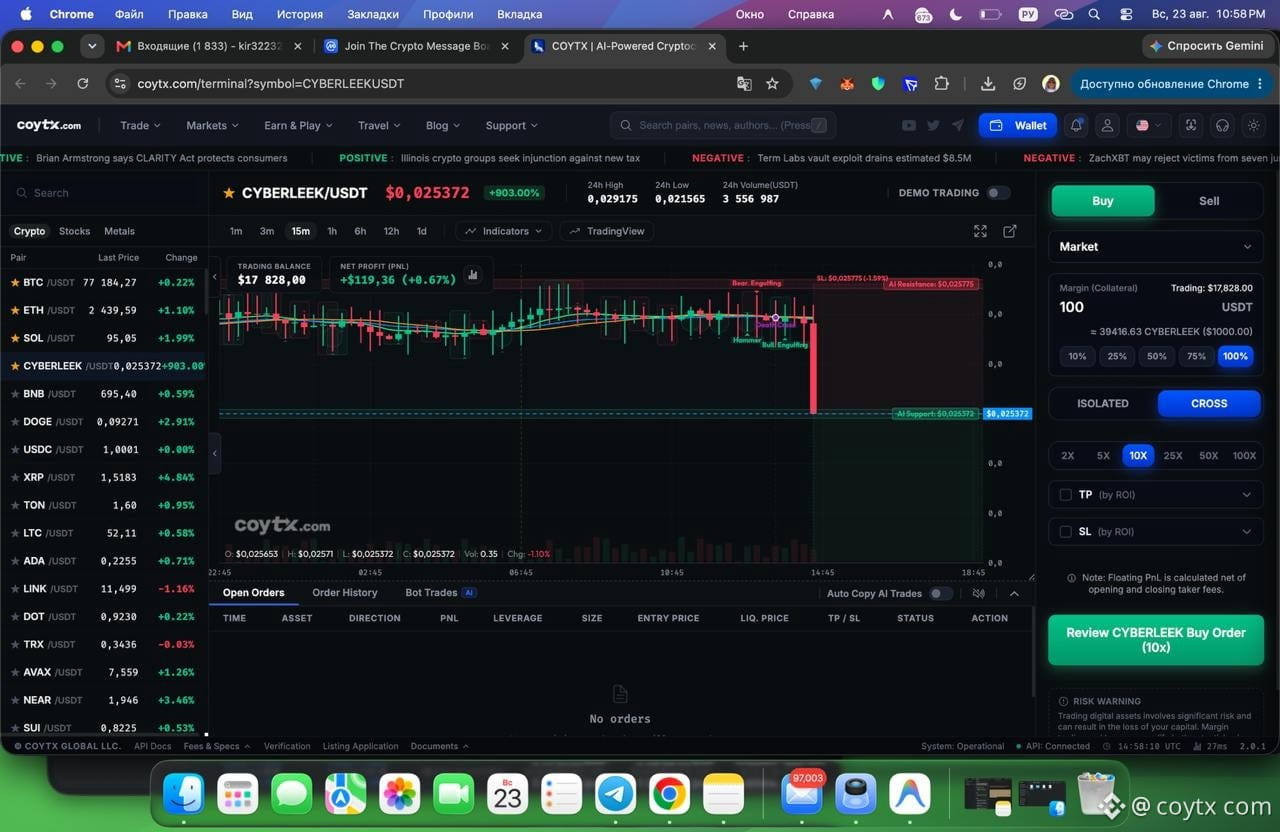Open the face-scan verification icon
This screenshot has height=832, width=1280.
[x=1191, y=125]
